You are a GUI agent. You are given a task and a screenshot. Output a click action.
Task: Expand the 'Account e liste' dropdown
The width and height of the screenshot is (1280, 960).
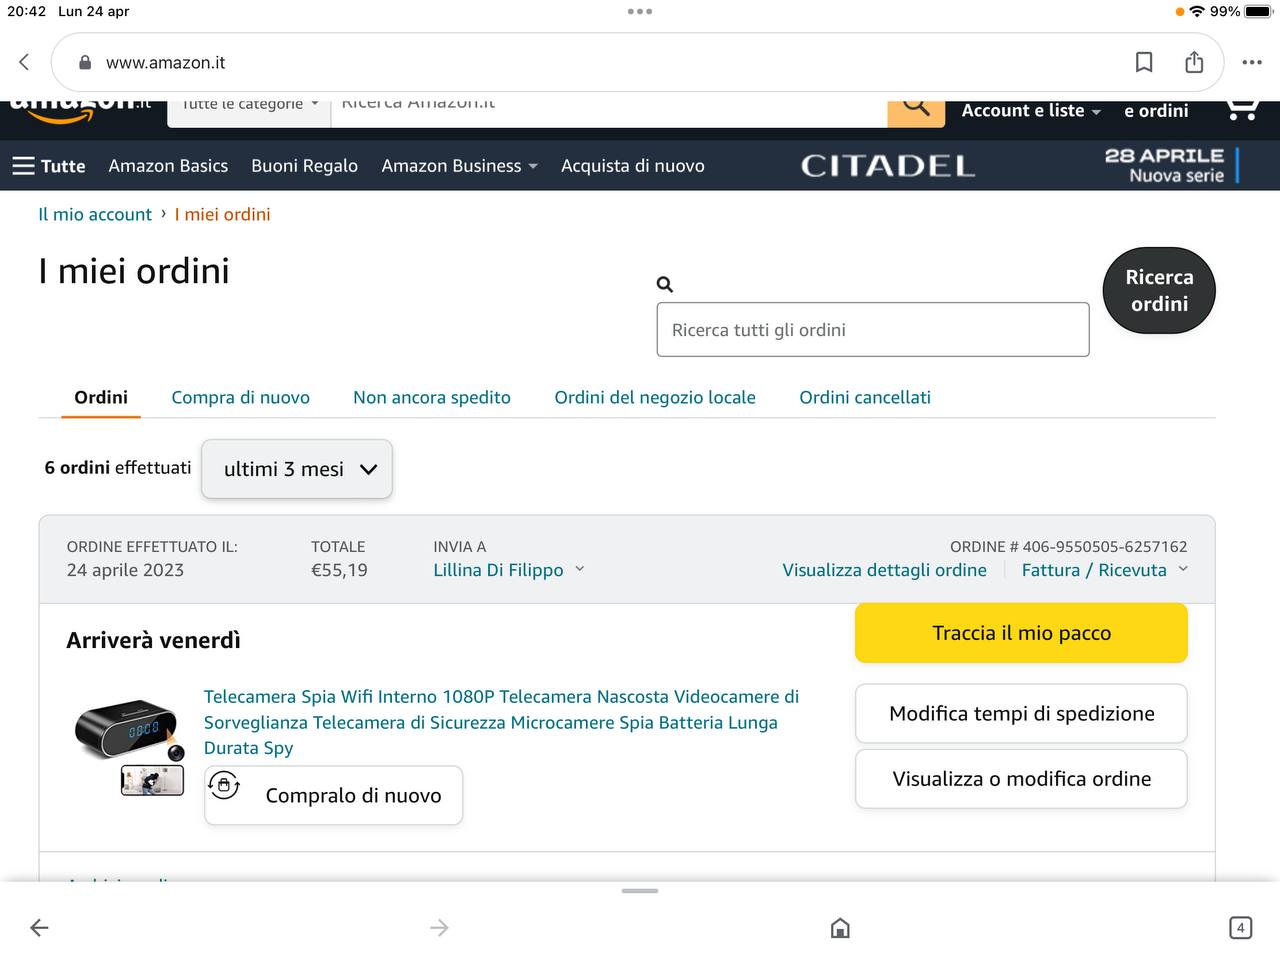[x=1031, y=111]
